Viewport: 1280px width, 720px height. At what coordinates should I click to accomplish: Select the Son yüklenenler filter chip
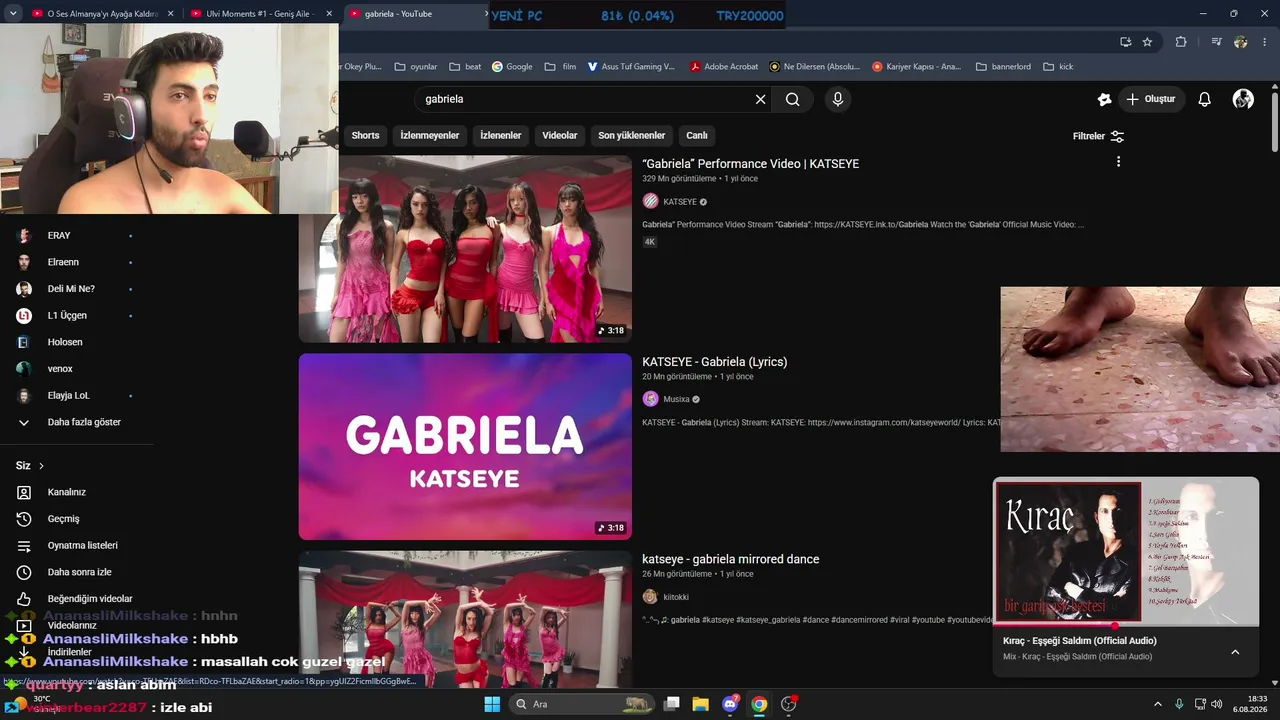(x=631, y=135)
